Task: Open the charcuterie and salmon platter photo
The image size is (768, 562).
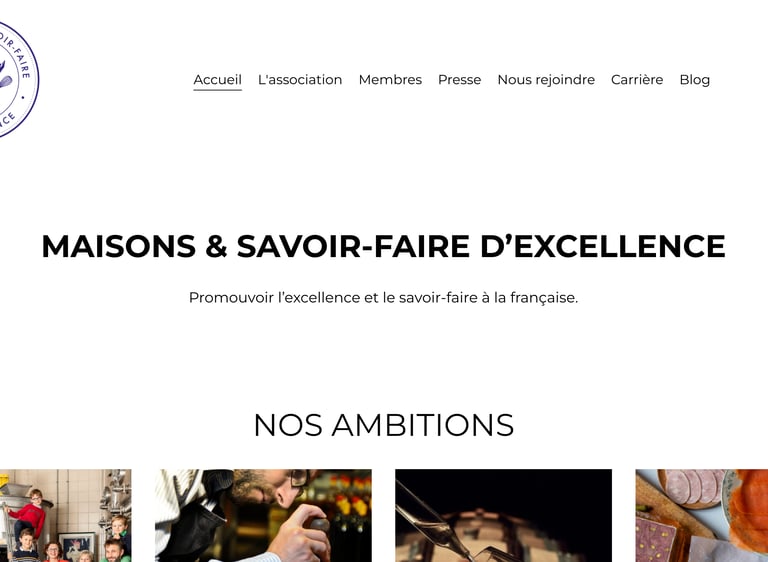Action: point(701,515)
